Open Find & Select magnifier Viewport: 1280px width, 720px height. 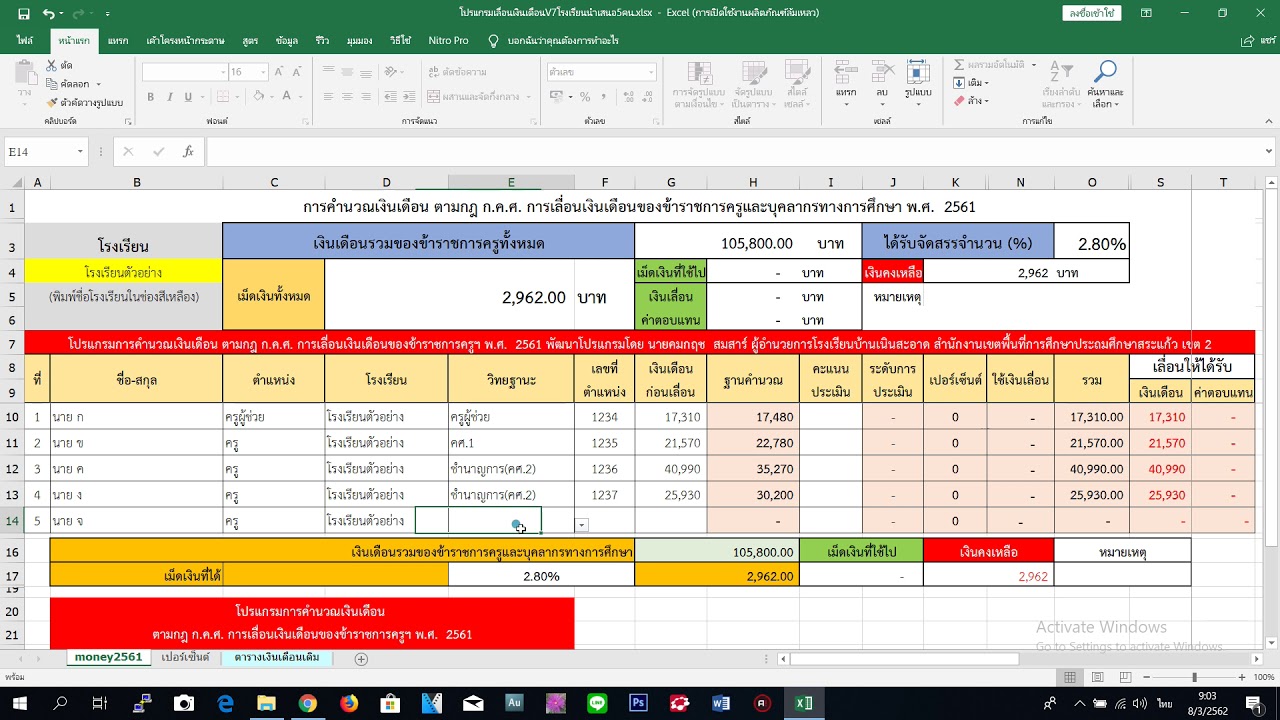(1106, 84)
